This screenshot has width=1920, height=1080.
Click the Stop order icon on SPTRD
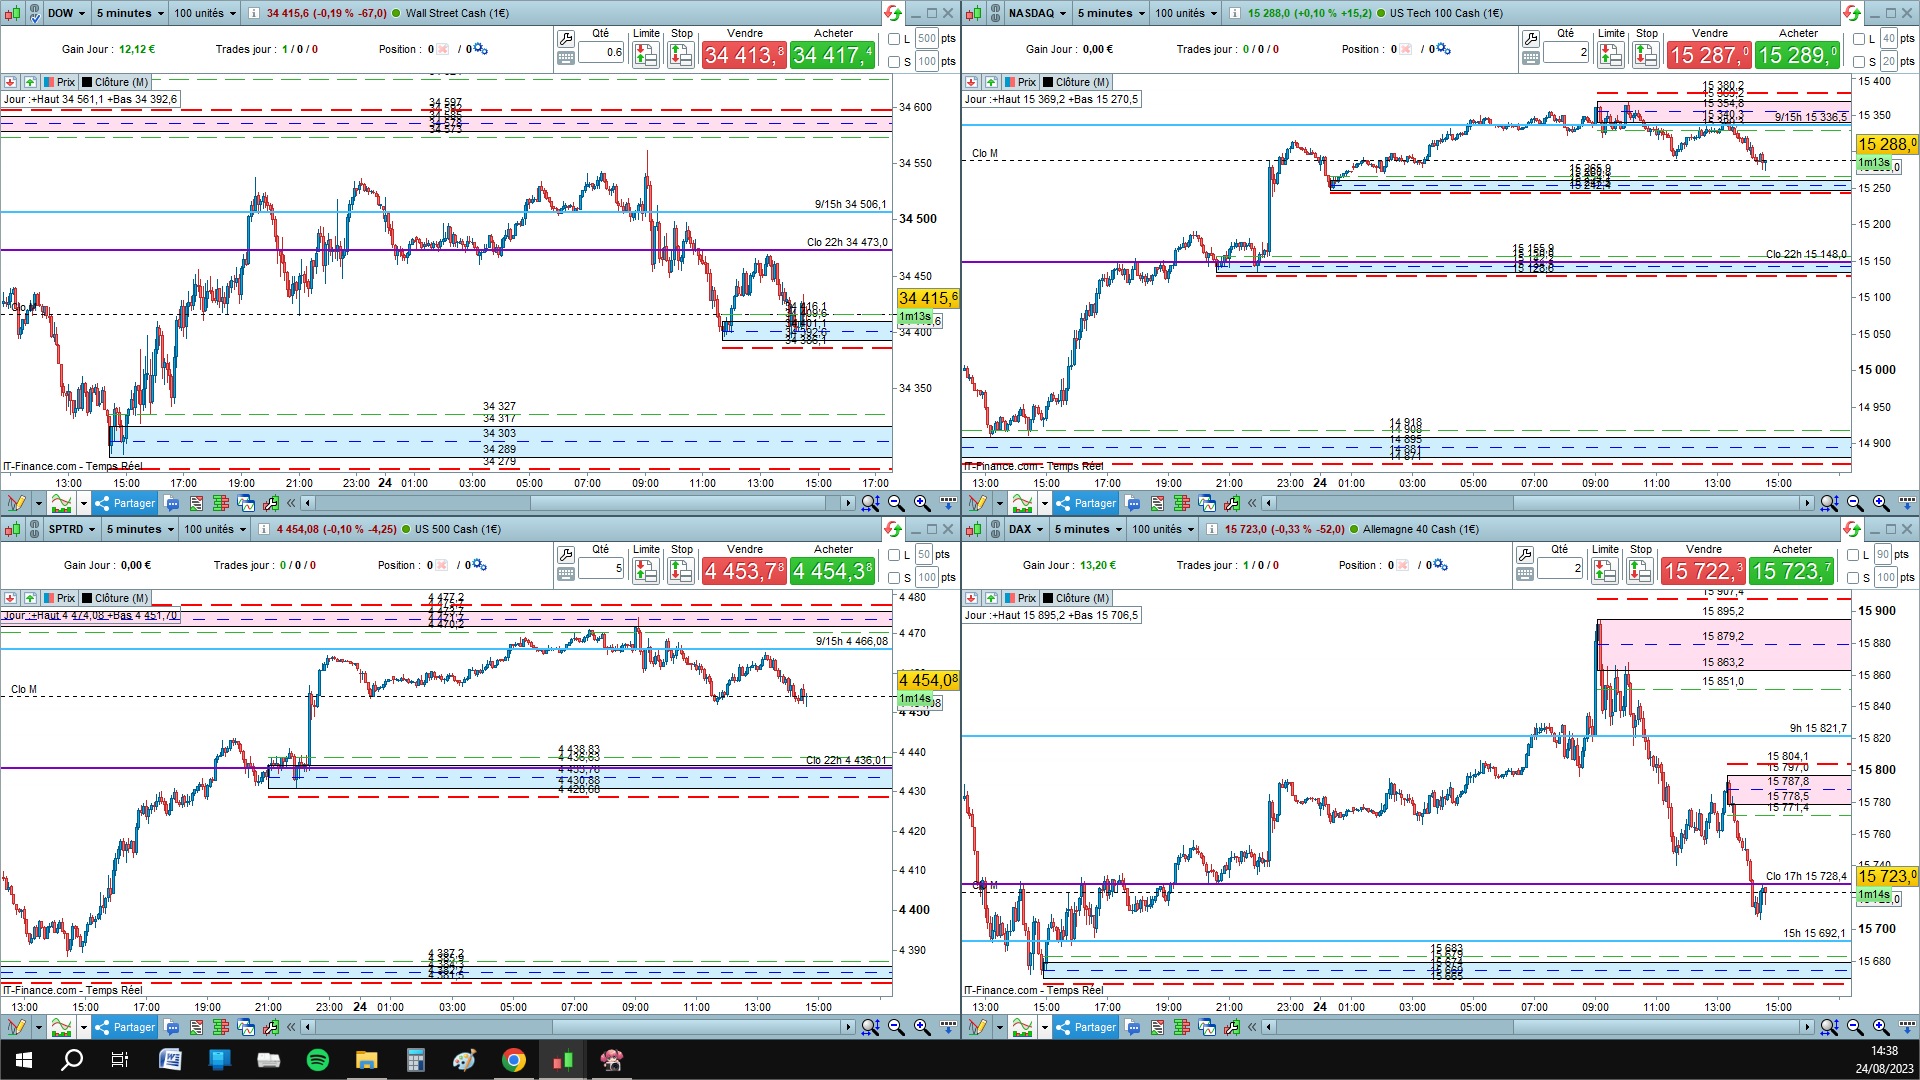coord(681,571)
